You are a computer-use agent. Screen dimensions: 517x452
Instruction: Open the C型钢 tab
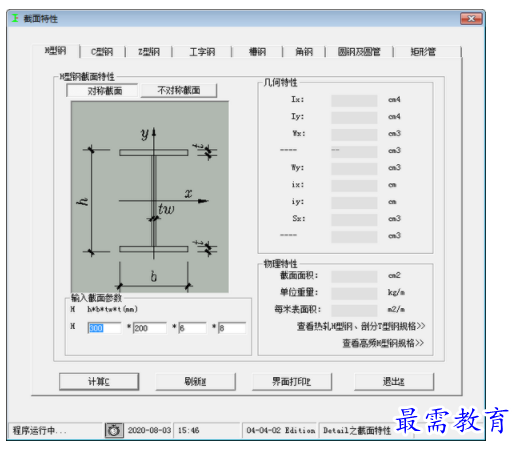click(102, 52)
